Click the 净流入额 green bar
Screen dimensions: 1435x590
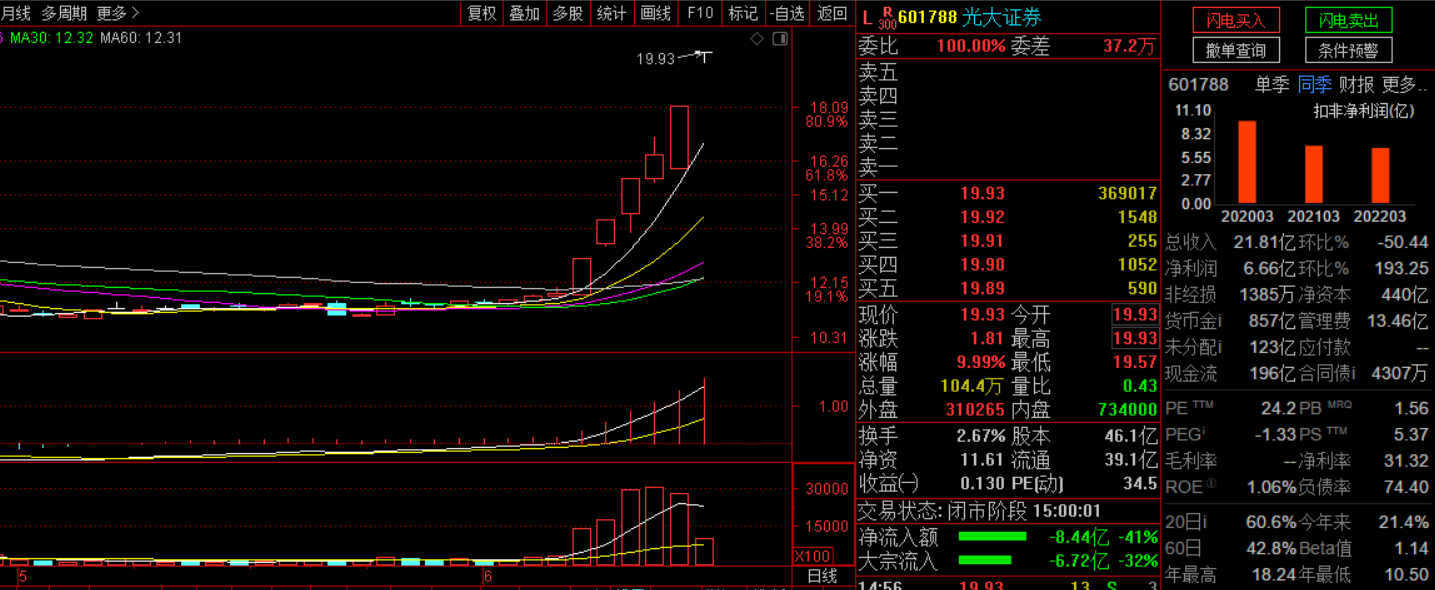click(992, 536)
